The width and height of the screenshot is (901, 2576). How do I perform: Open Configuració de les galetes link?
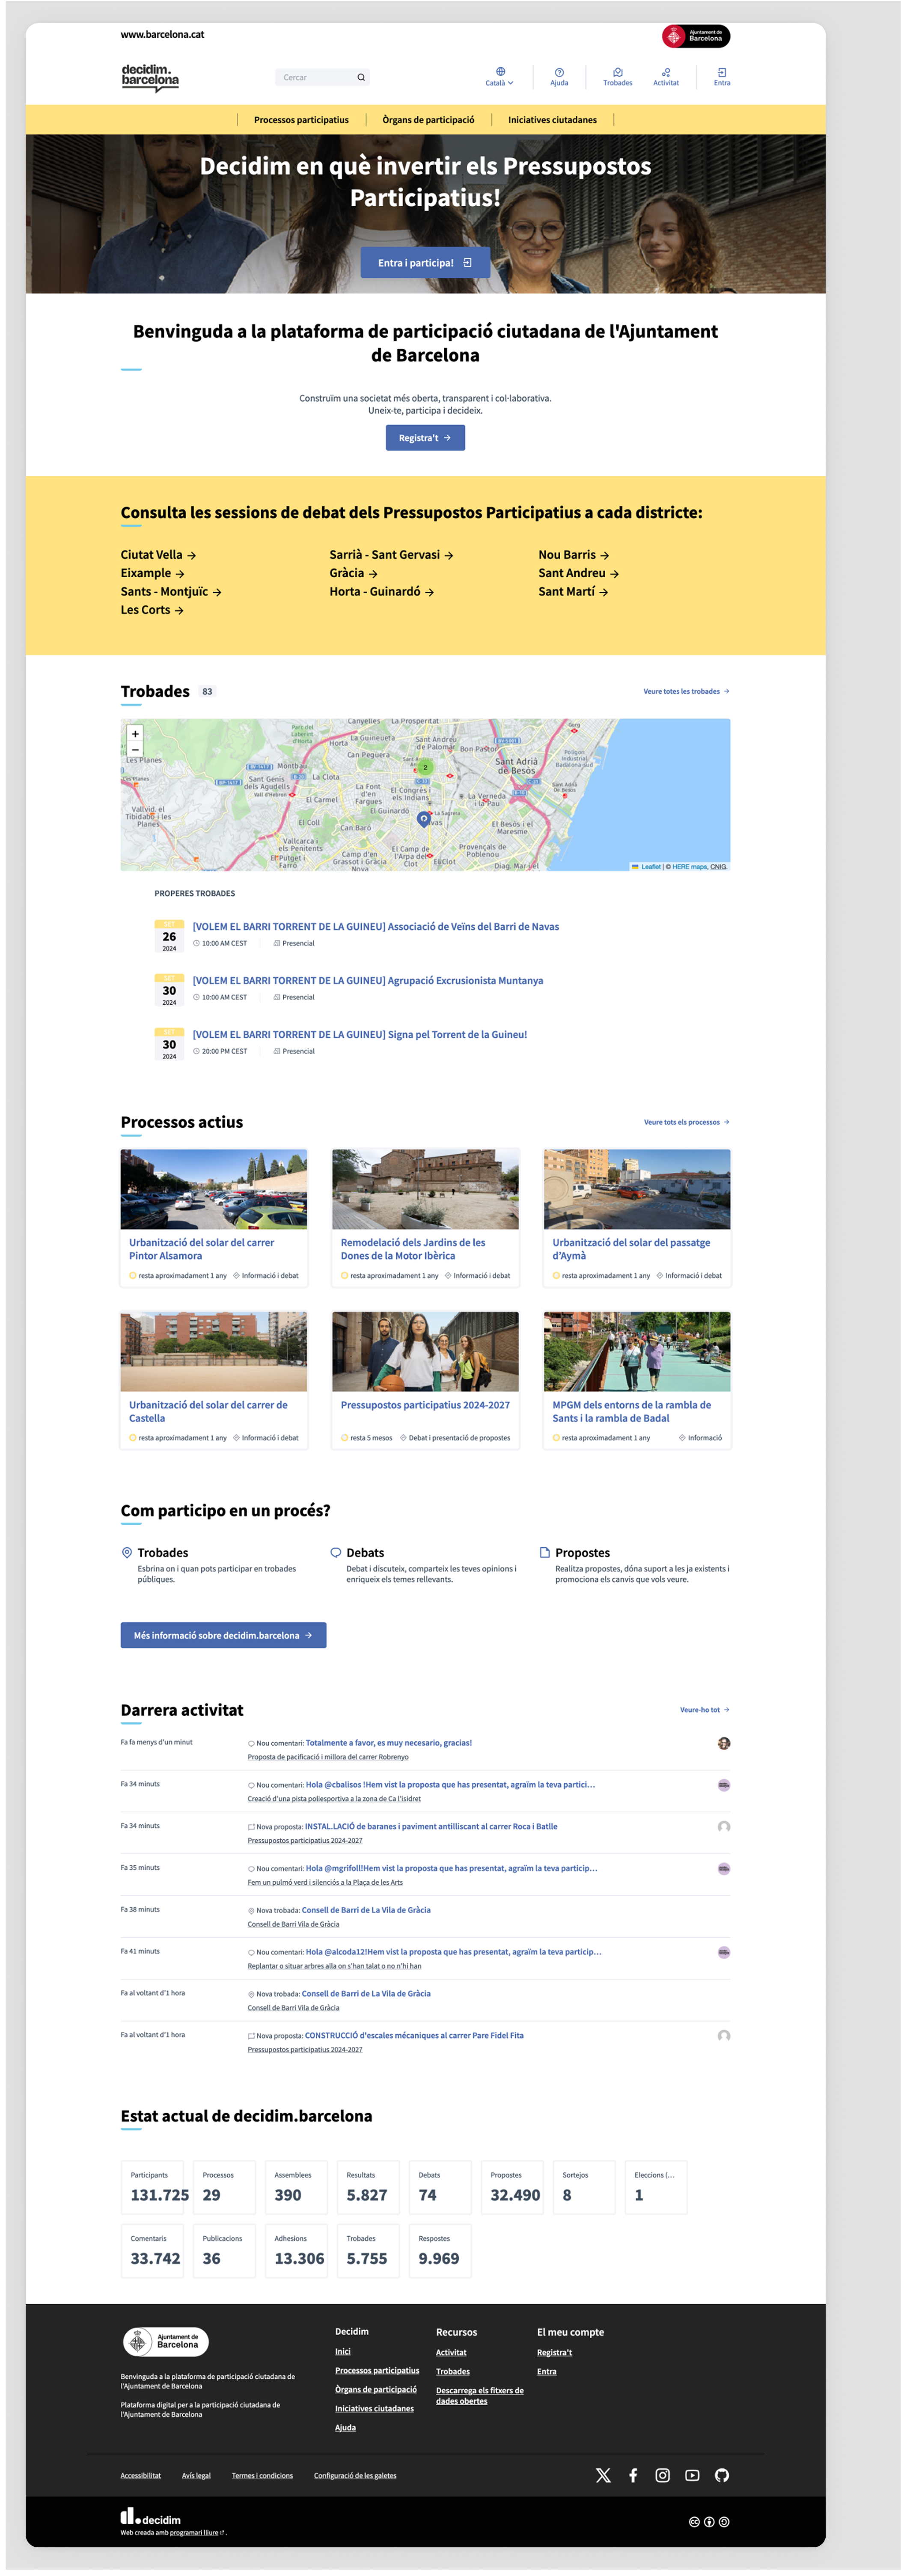coord(355,2476)
